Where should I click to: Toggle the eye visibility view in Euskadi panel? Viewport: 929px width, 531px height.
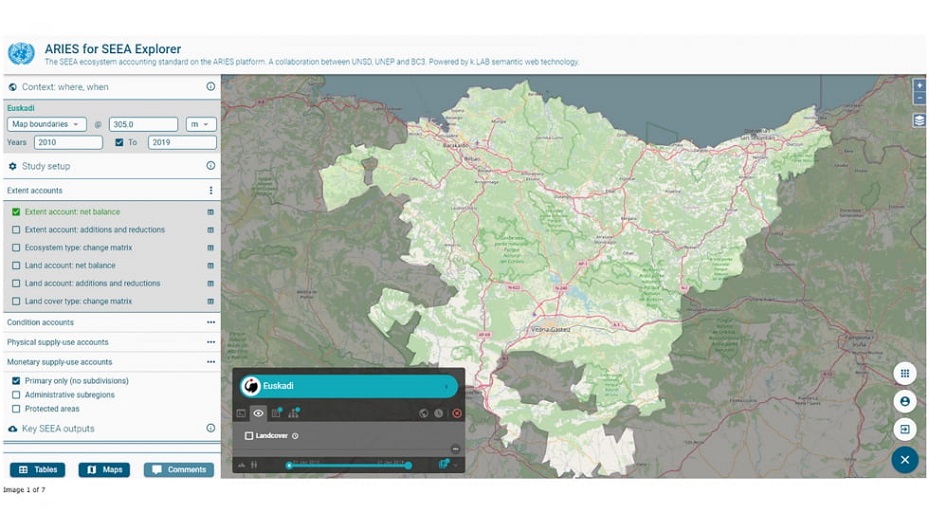tap(258, 413)
